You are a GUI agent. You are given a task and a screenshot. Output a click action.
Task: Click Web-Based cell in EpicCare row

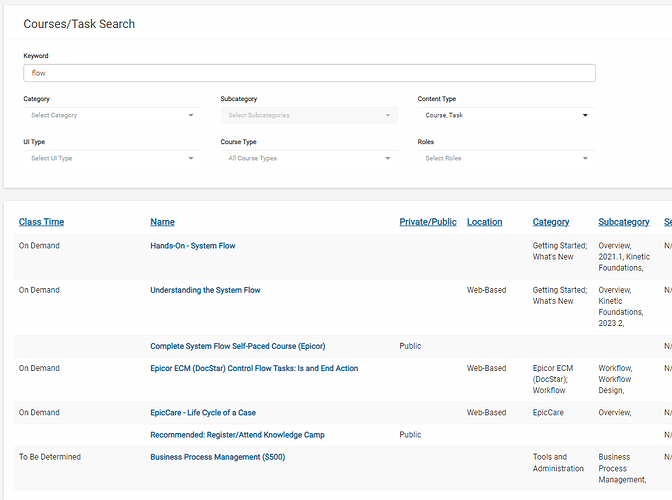[486, 413]
